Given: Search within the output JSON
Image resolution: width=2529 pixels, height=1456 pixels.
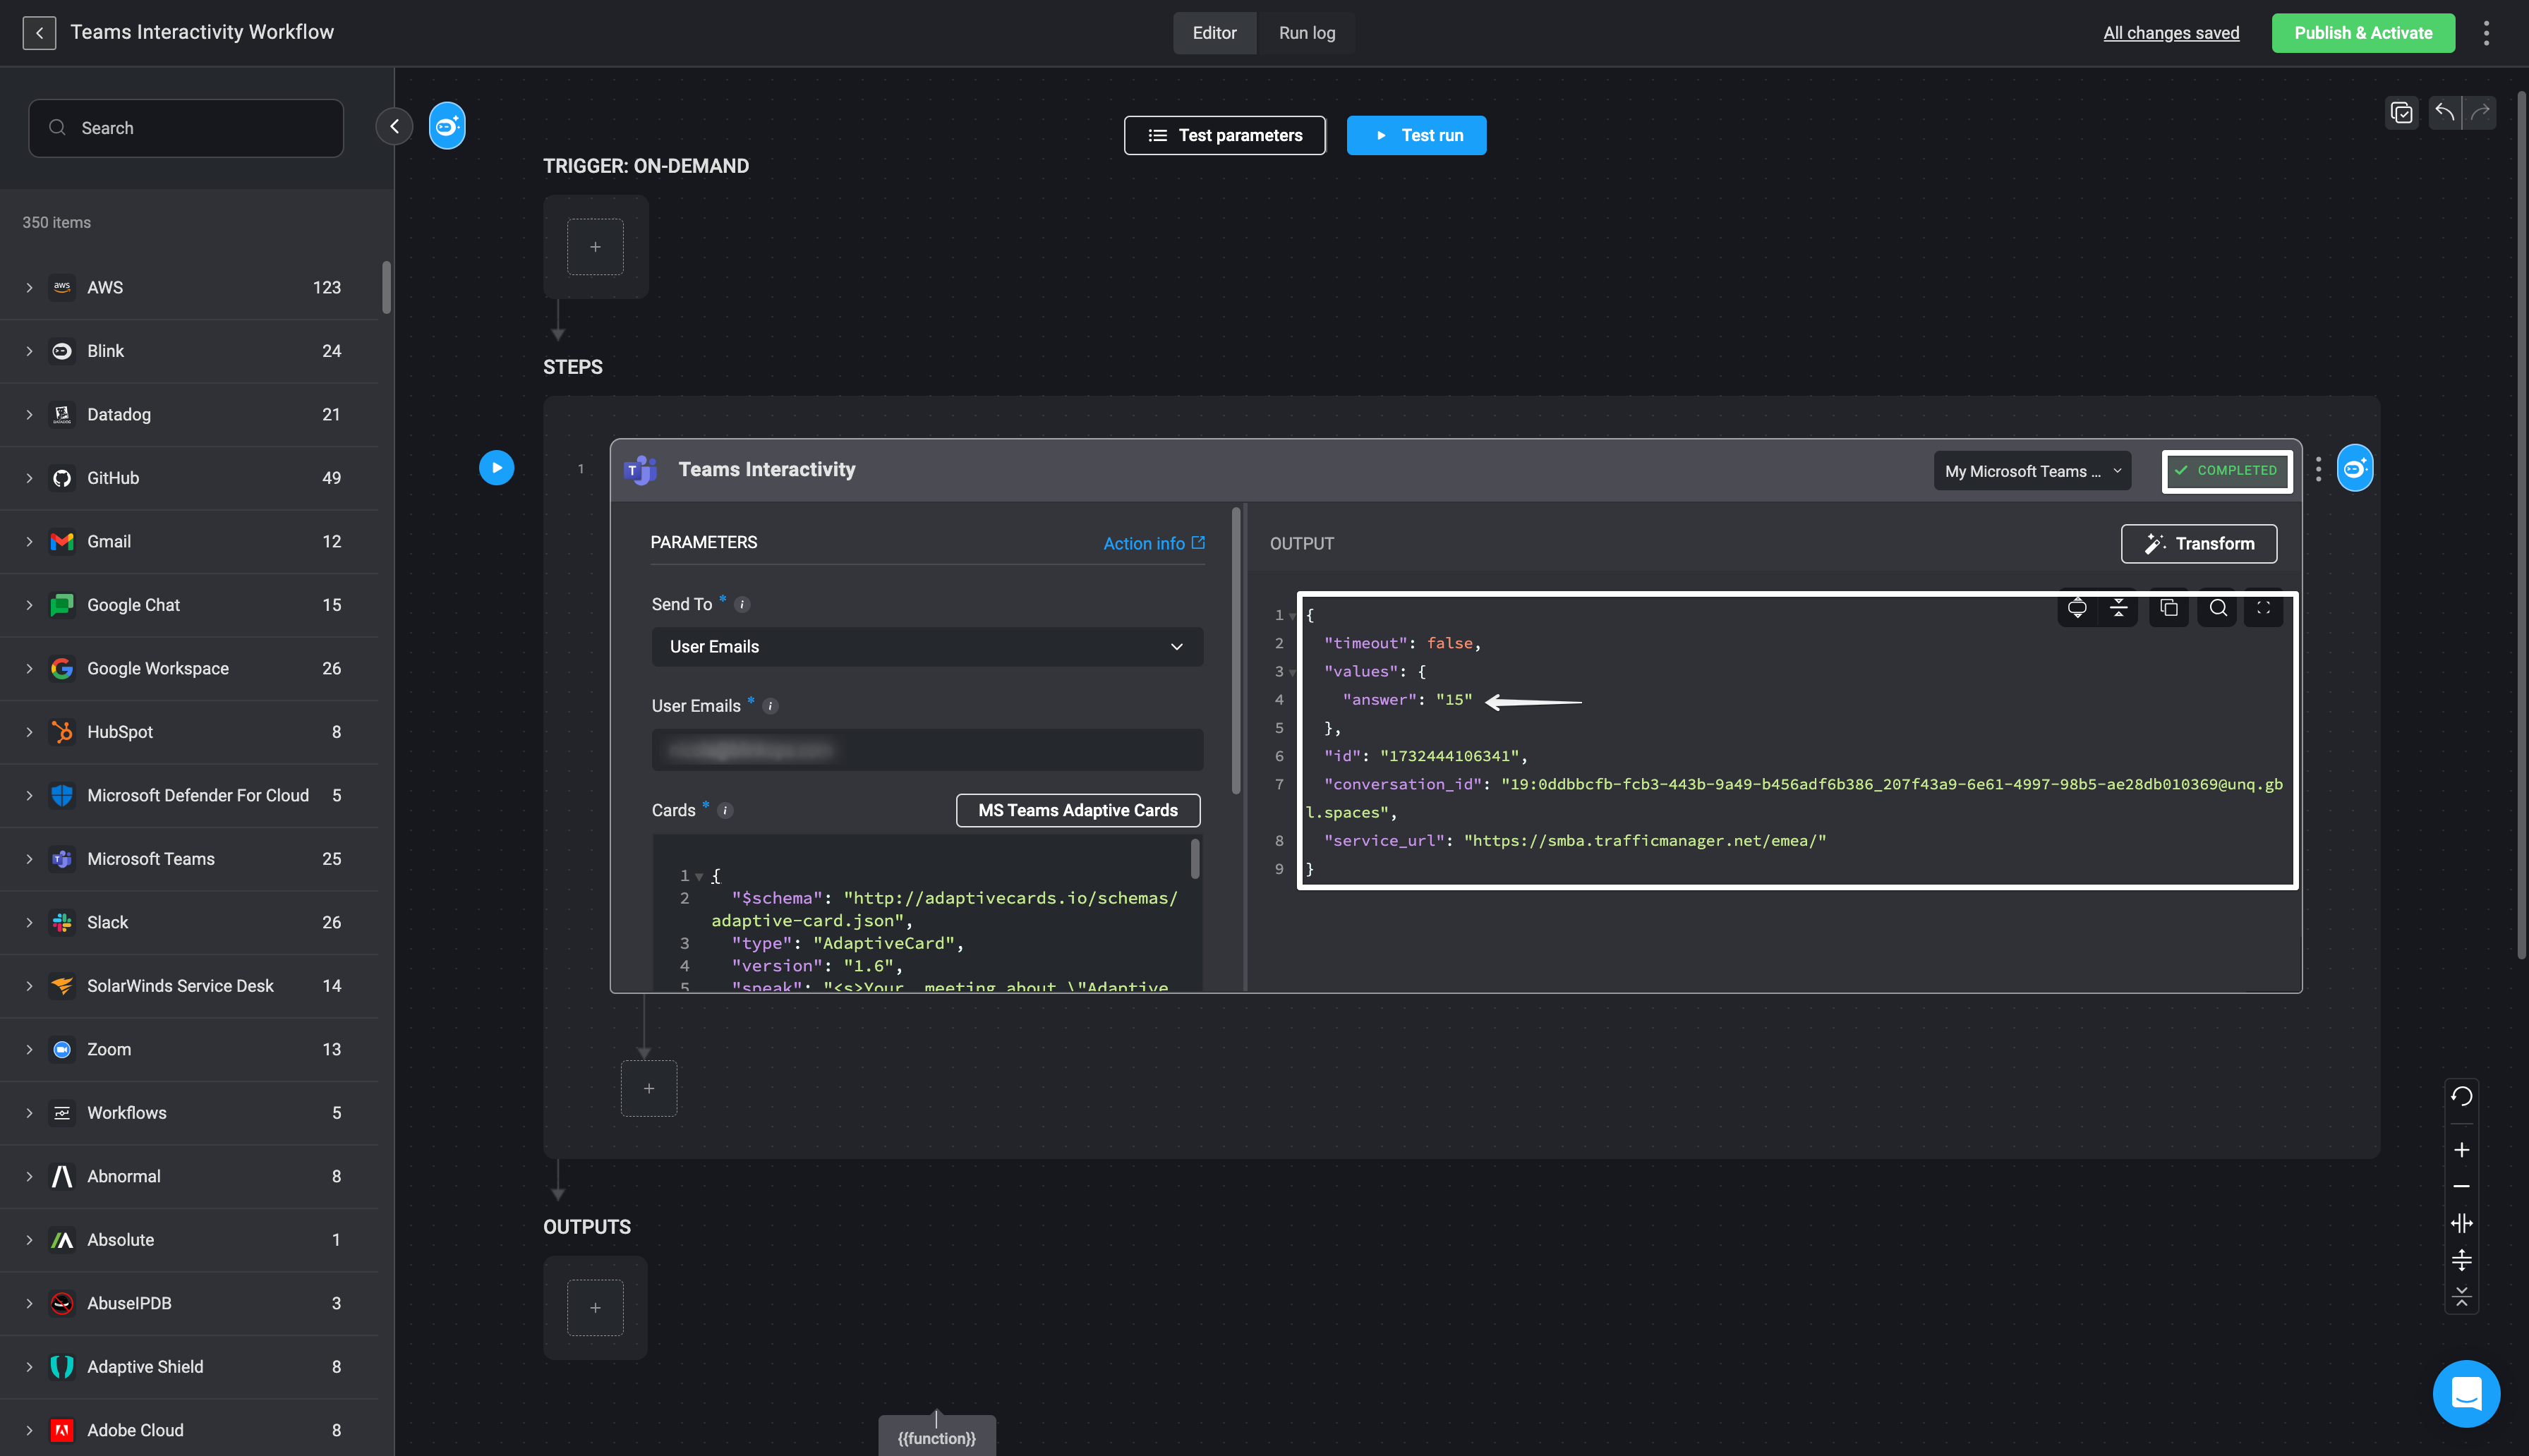Looking at the screenshot, I should tap(2218, 608).
